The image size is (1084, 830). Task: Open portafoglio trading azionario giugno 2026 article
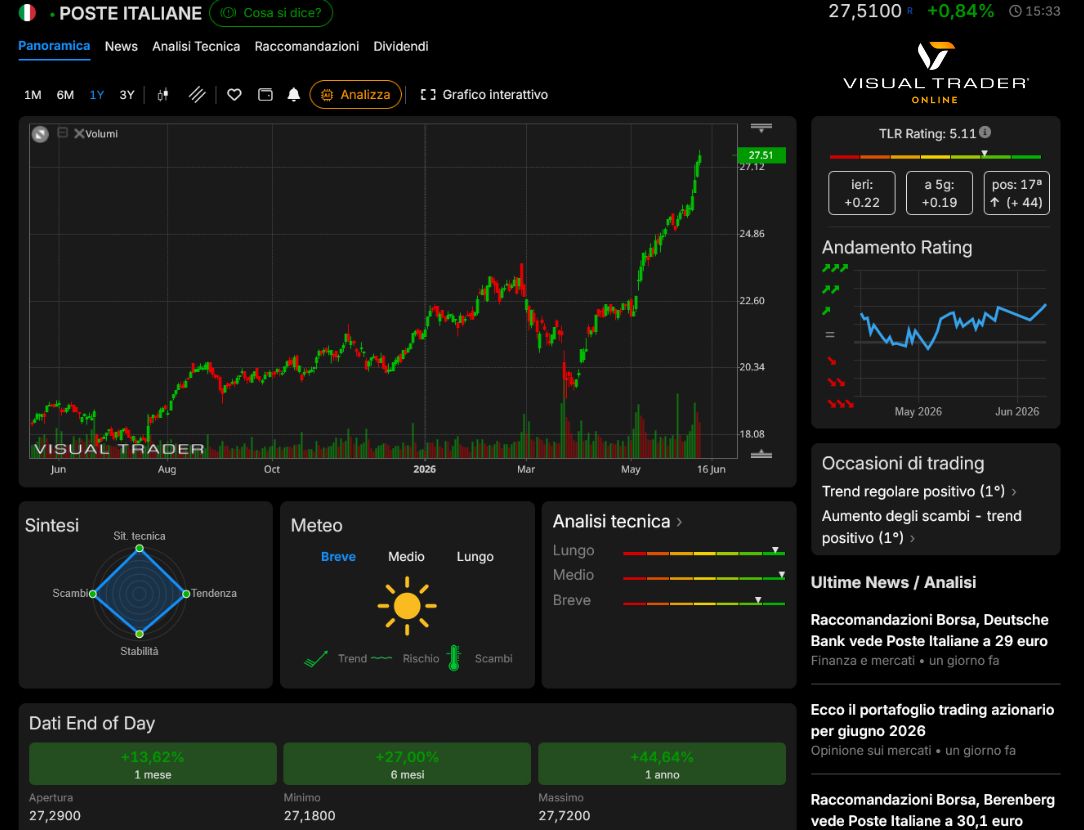pyautogui.click(x=932, y=720)
